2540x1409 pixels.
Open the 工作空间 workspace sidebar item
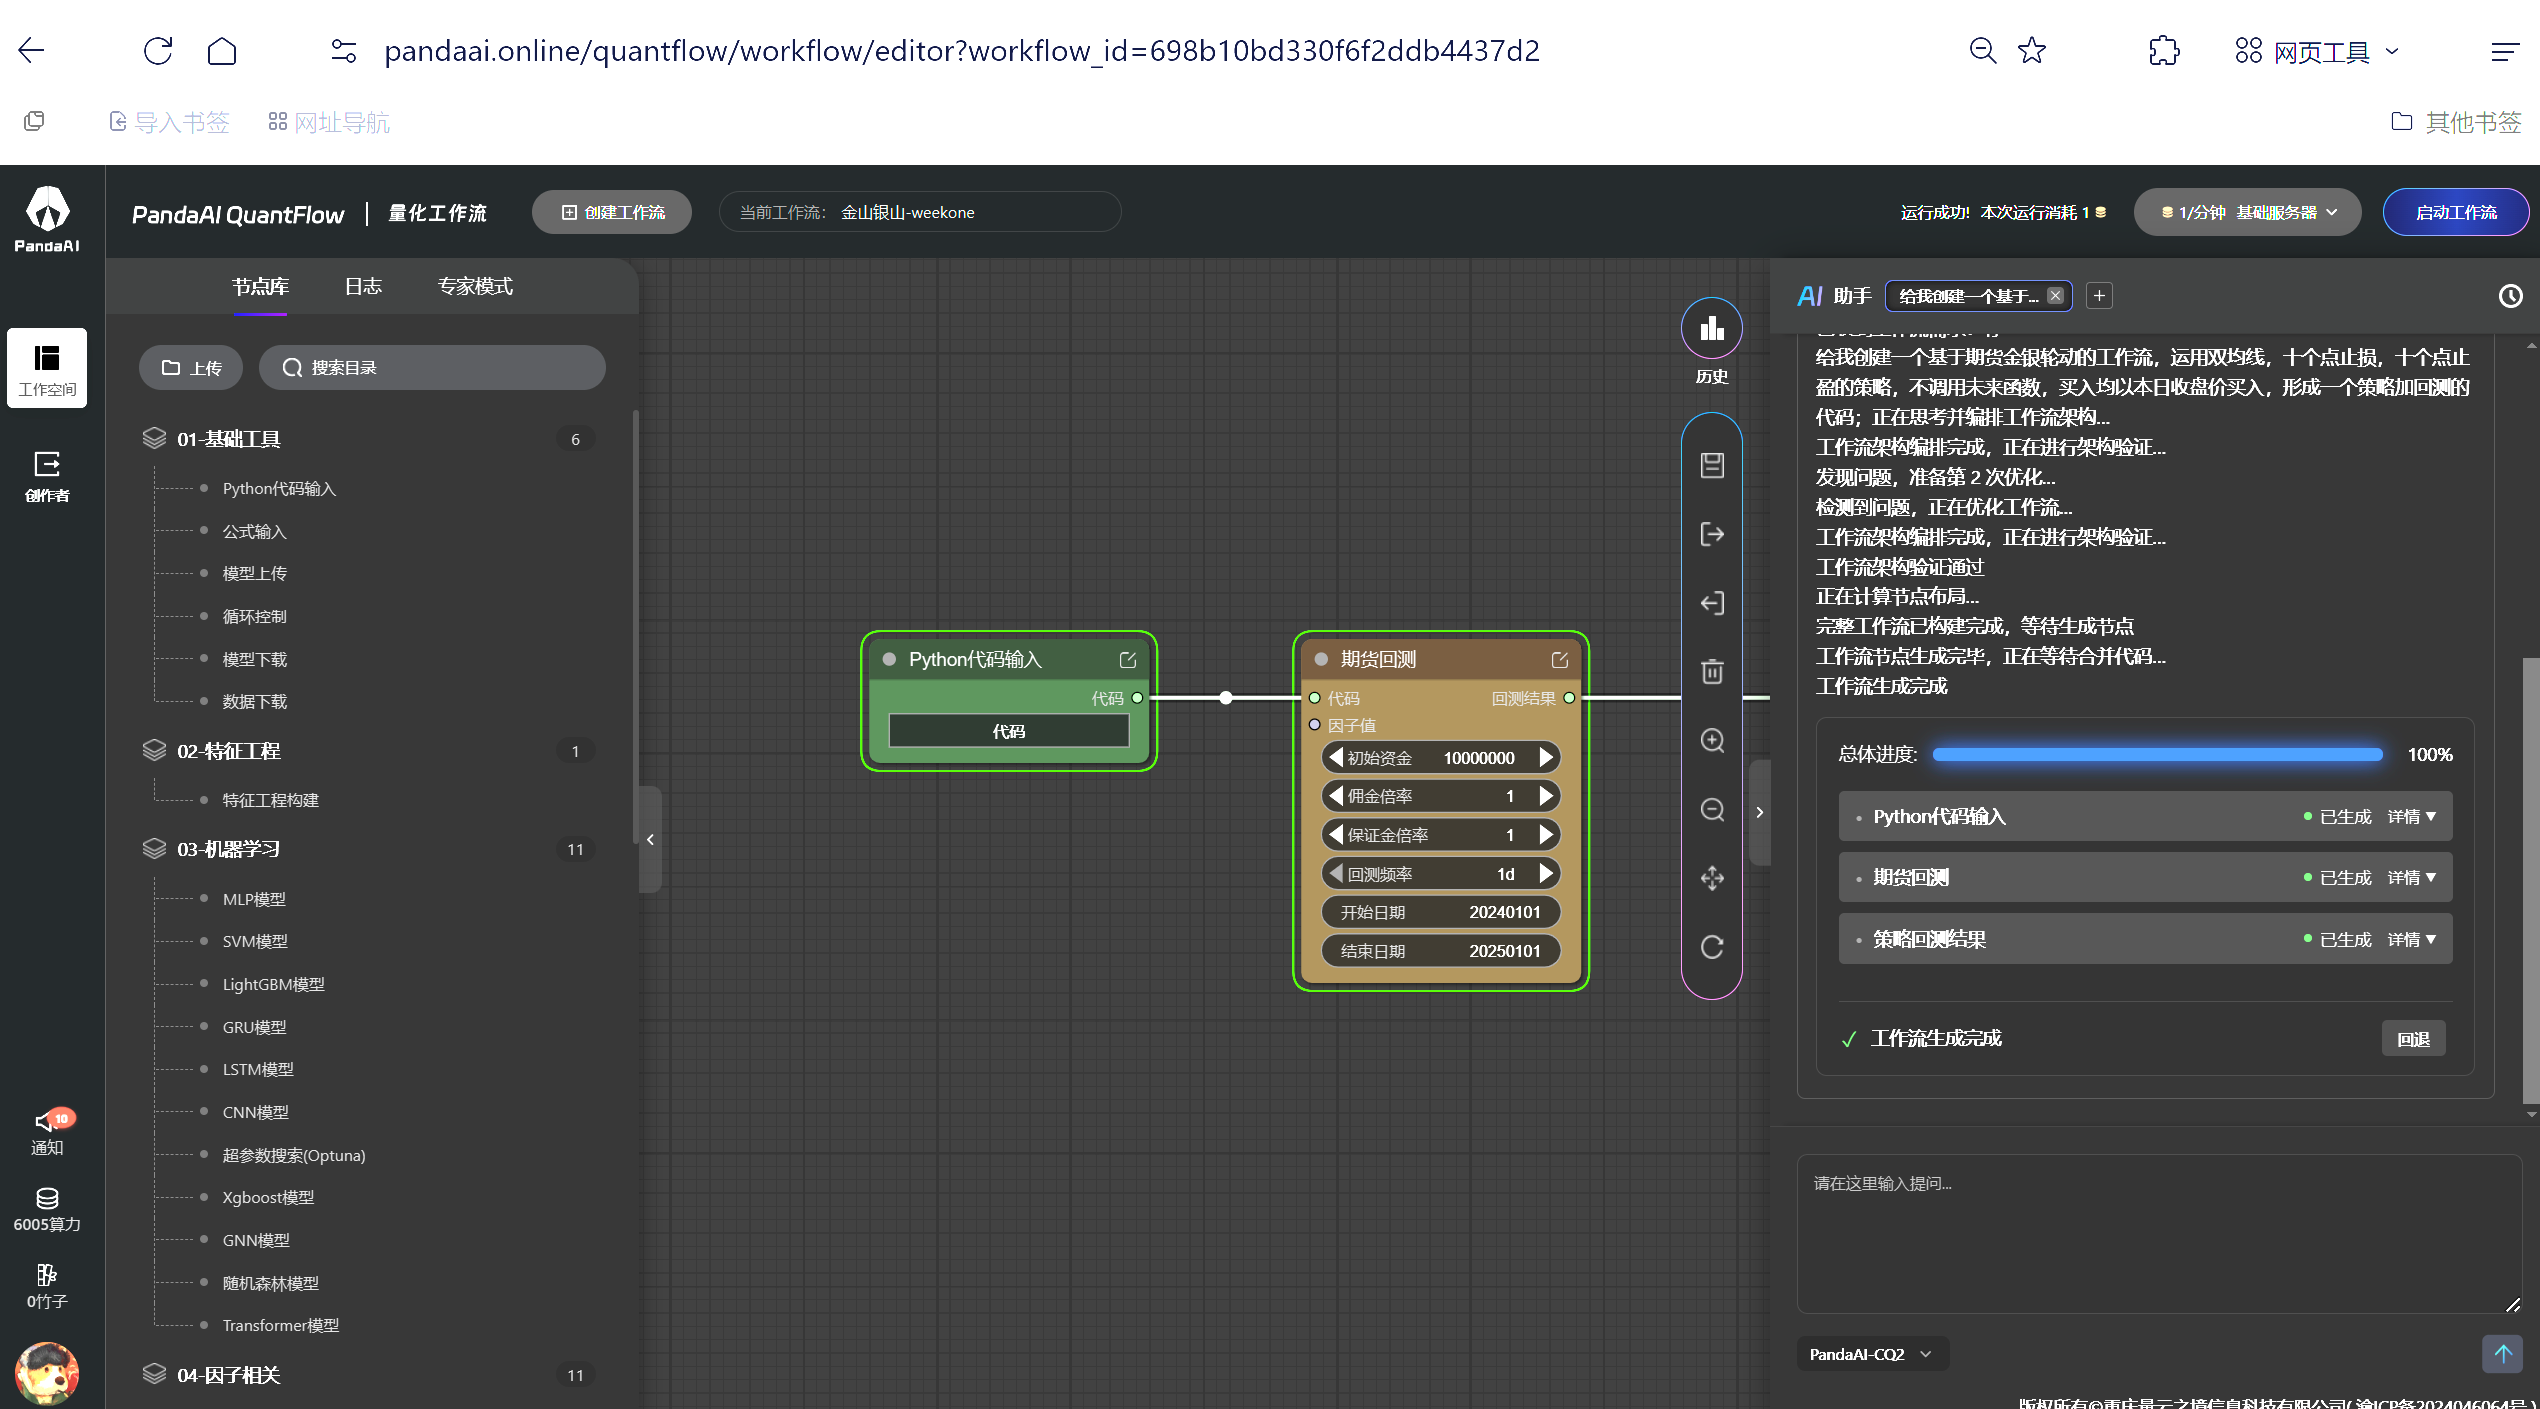pos(47,368)
